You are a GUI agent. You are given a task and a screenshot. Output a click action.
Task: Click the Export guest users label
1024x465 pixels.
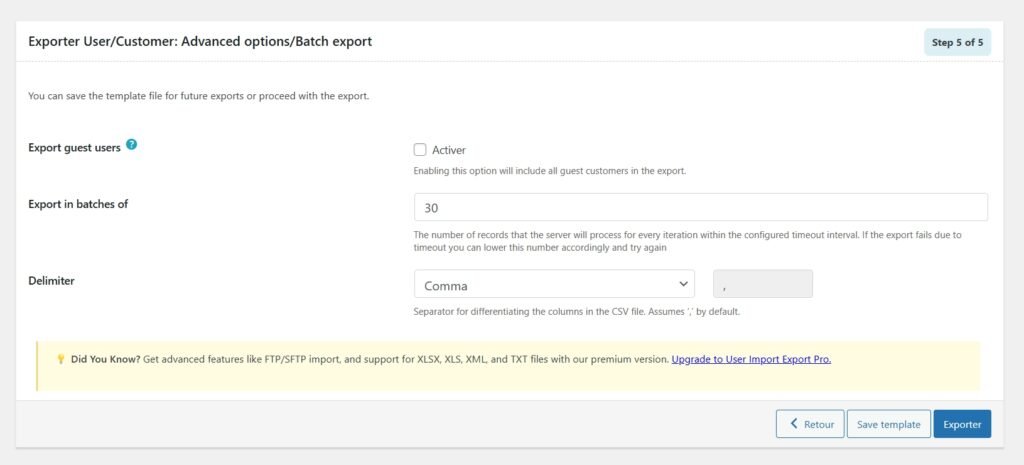tap(74, 147)
